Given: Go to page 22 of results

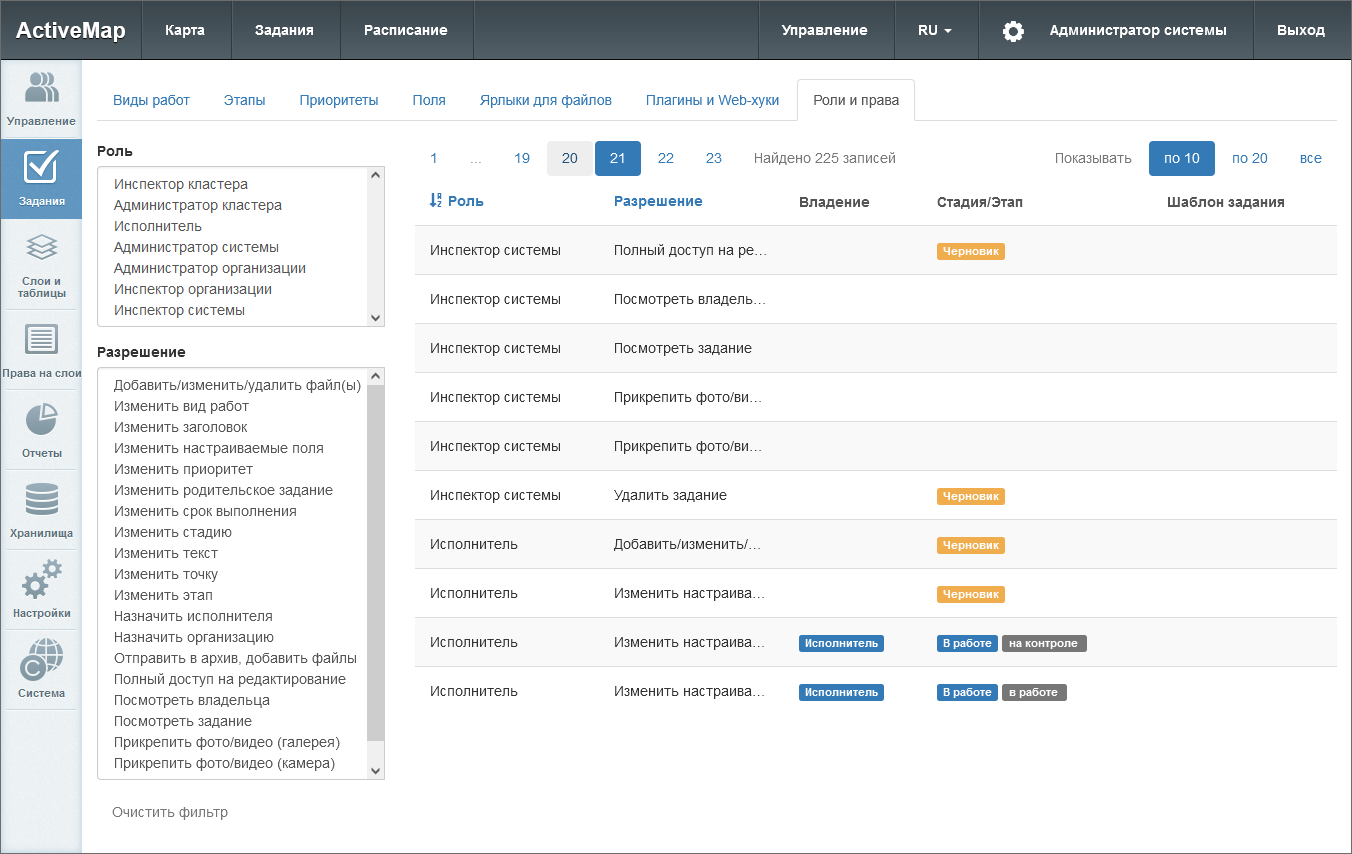Looking at the screenshot, I should [665, 158].
